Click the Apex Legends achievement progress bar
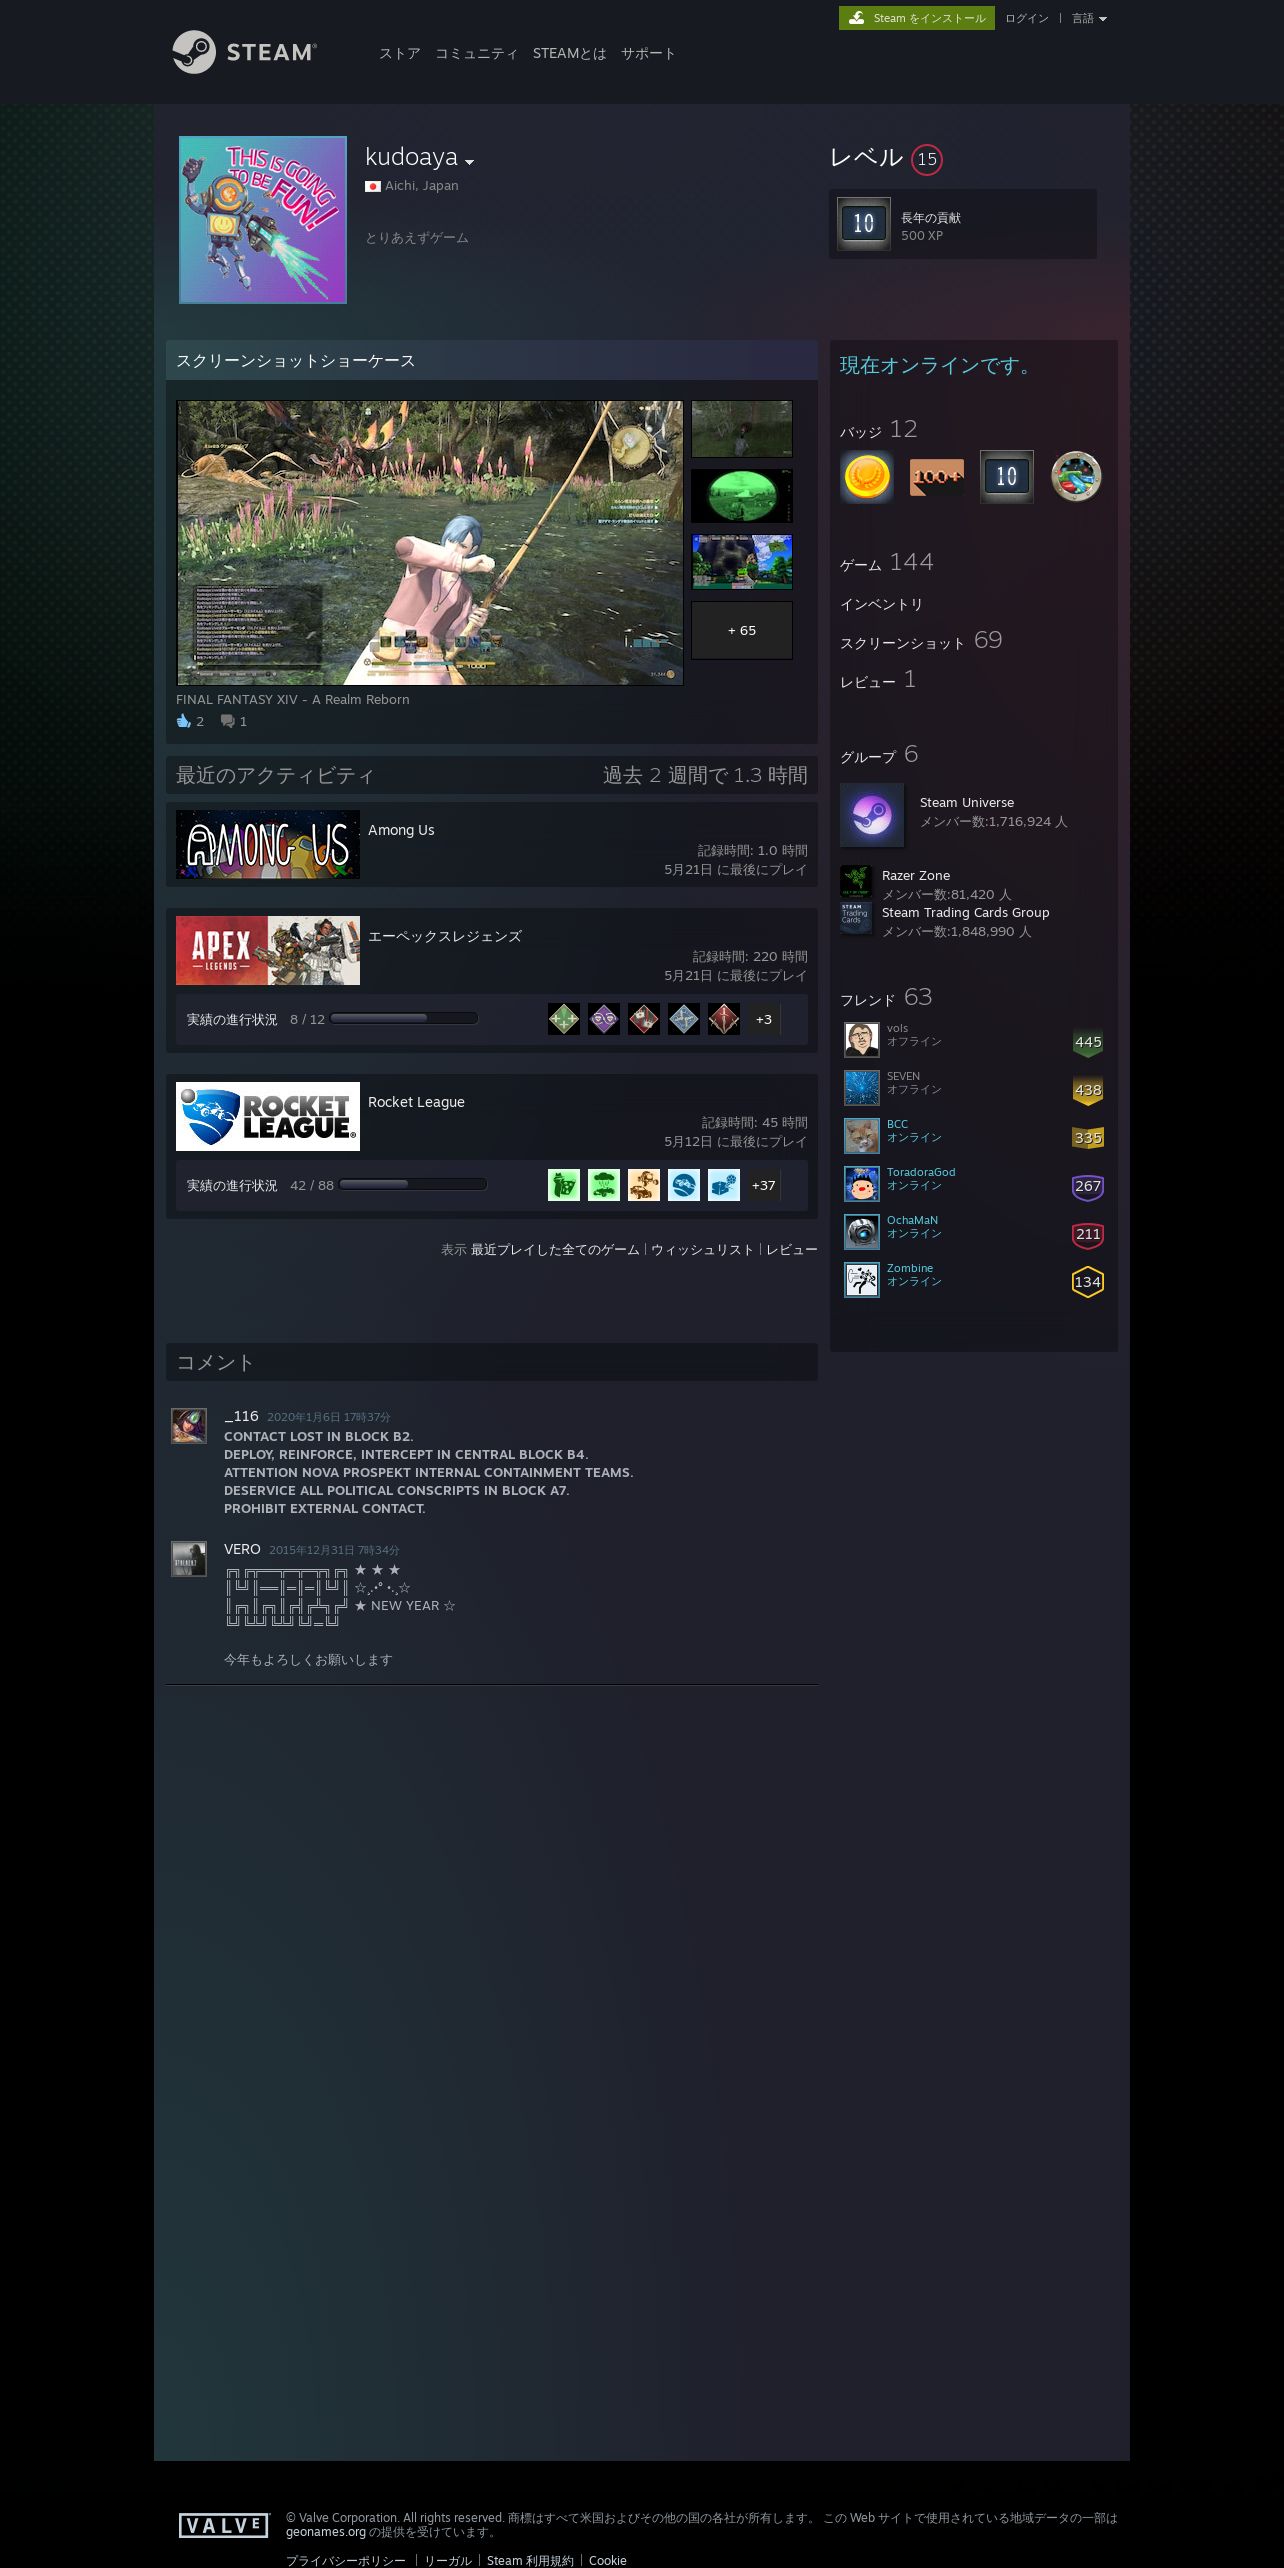This screenshot has width=1284, height=2568. pyautogui.click(x=404, y=1019)
